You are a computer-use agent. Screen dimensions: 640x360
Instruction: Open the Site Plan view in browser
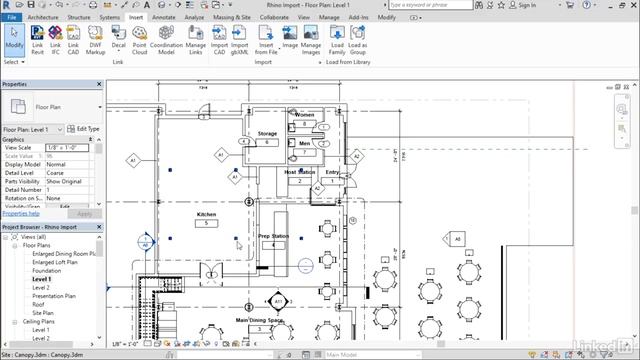pyautogui.click(x=43, y=313)
